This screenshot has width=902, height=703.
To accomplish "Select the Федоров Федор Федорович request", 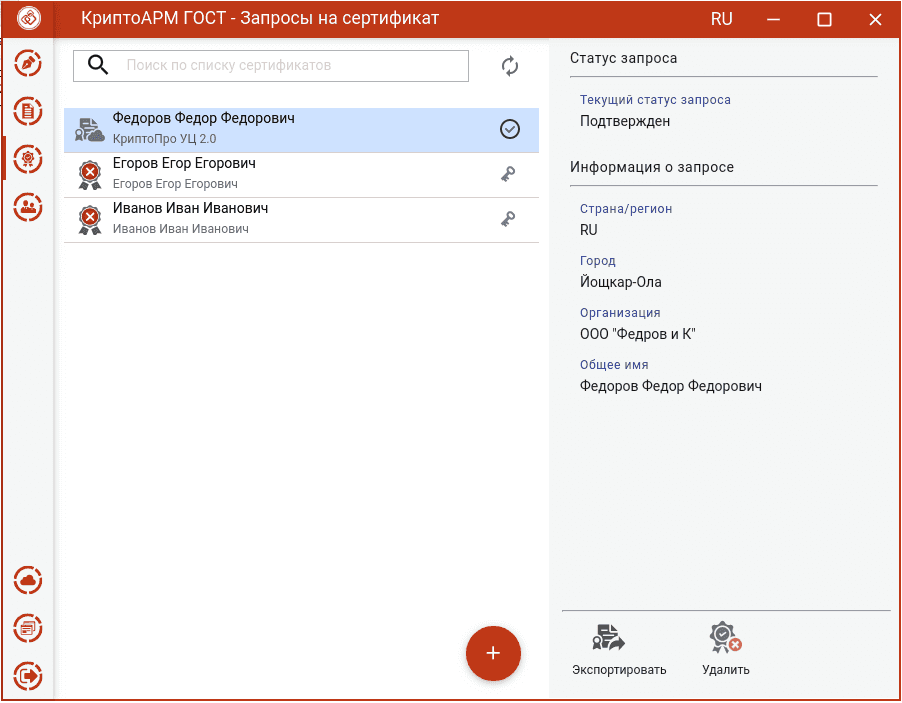I will (x=301, y=130).
